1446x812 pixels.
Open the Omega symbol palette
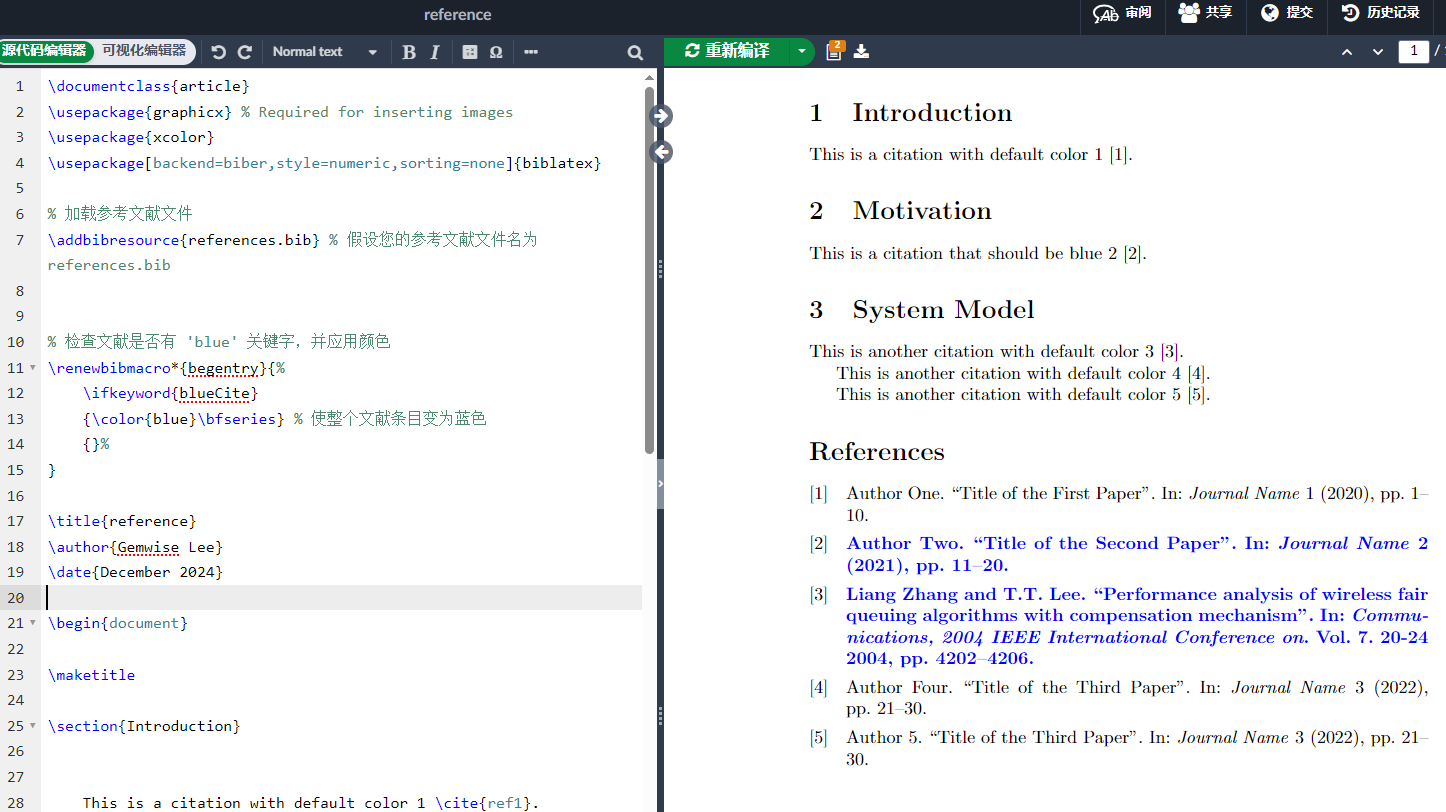point(496,52)
